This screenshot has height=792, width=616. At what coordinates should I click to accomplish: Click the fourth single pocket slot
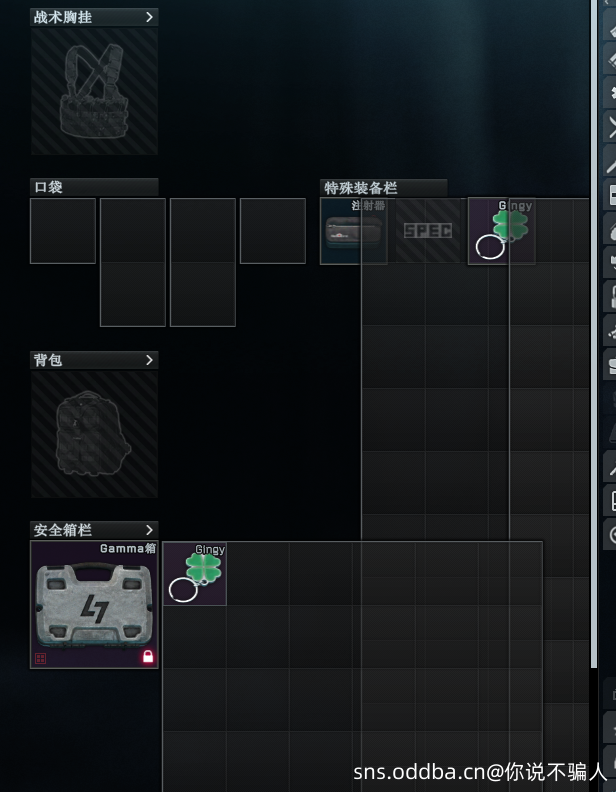coord(273,231)
